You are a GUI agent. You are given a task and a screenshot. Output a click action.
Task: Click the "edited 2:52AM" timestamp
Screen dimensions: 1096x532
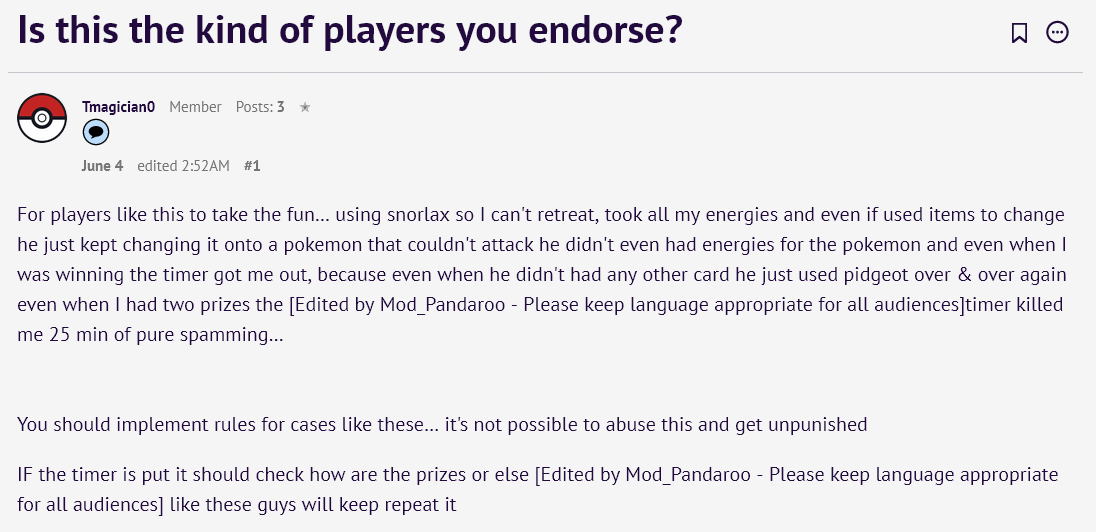(183, 166)
